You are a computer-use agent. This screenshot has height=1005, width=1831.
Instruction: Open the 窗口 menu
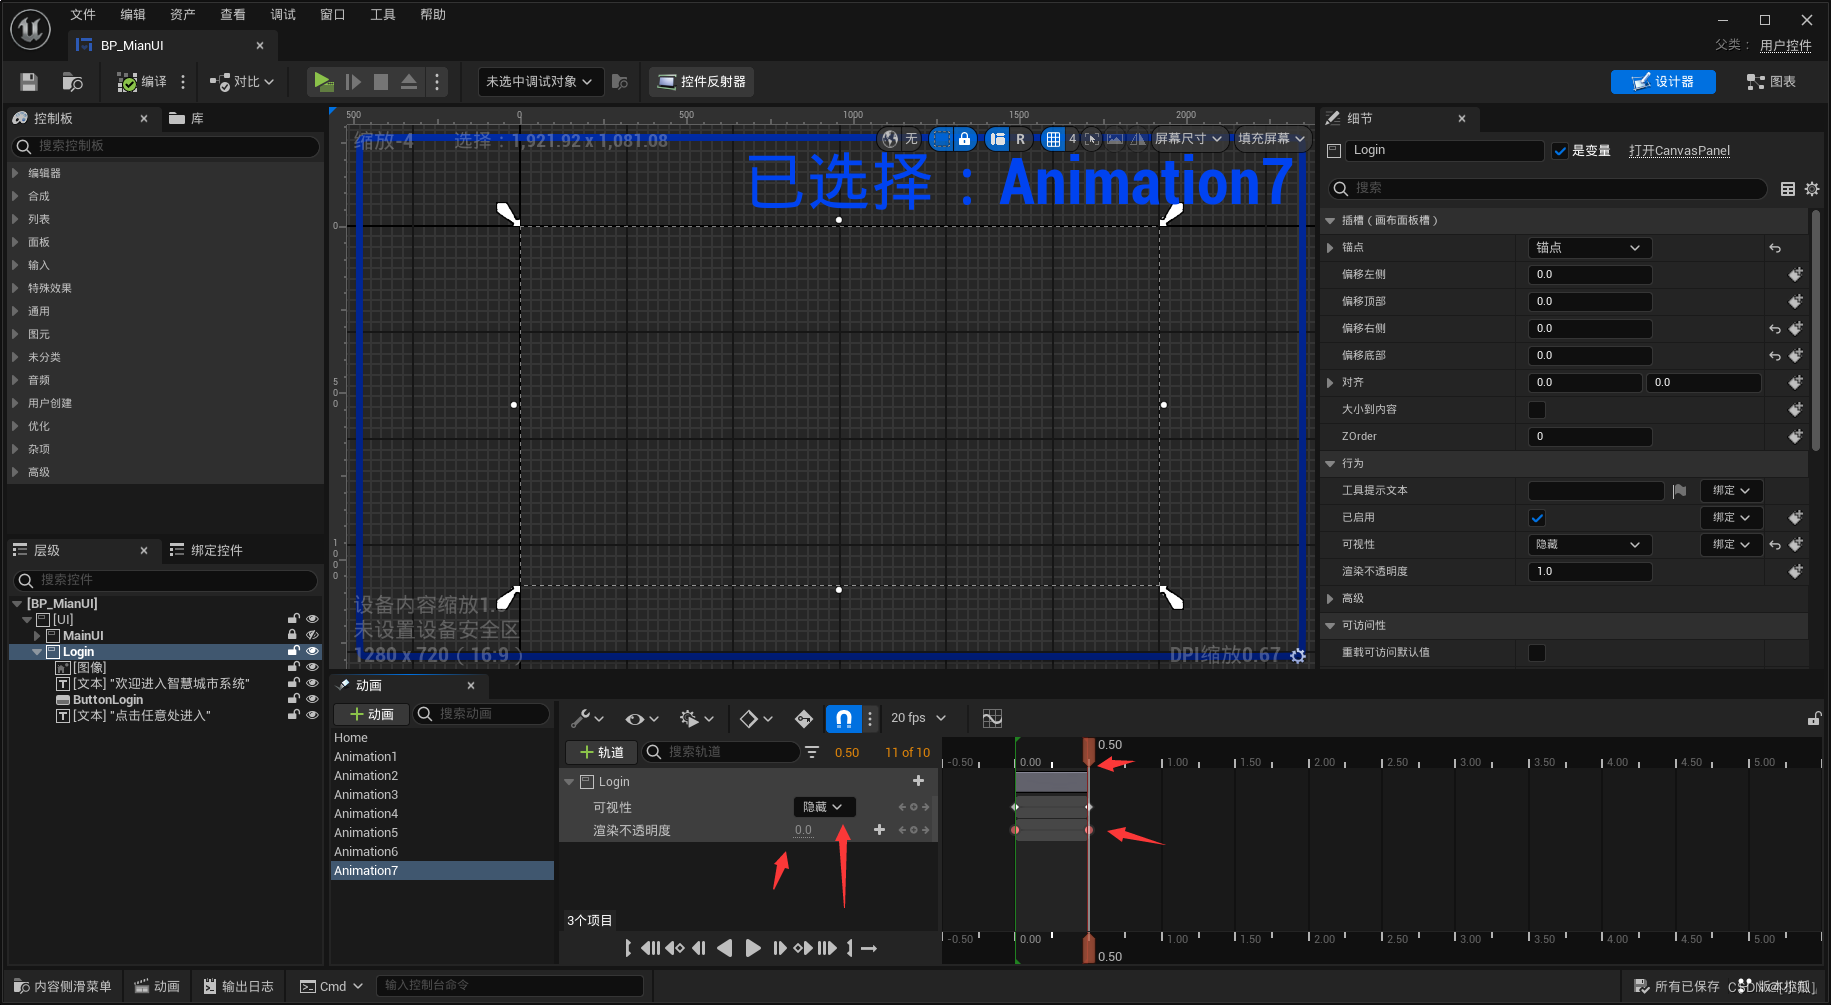[333, 14]
